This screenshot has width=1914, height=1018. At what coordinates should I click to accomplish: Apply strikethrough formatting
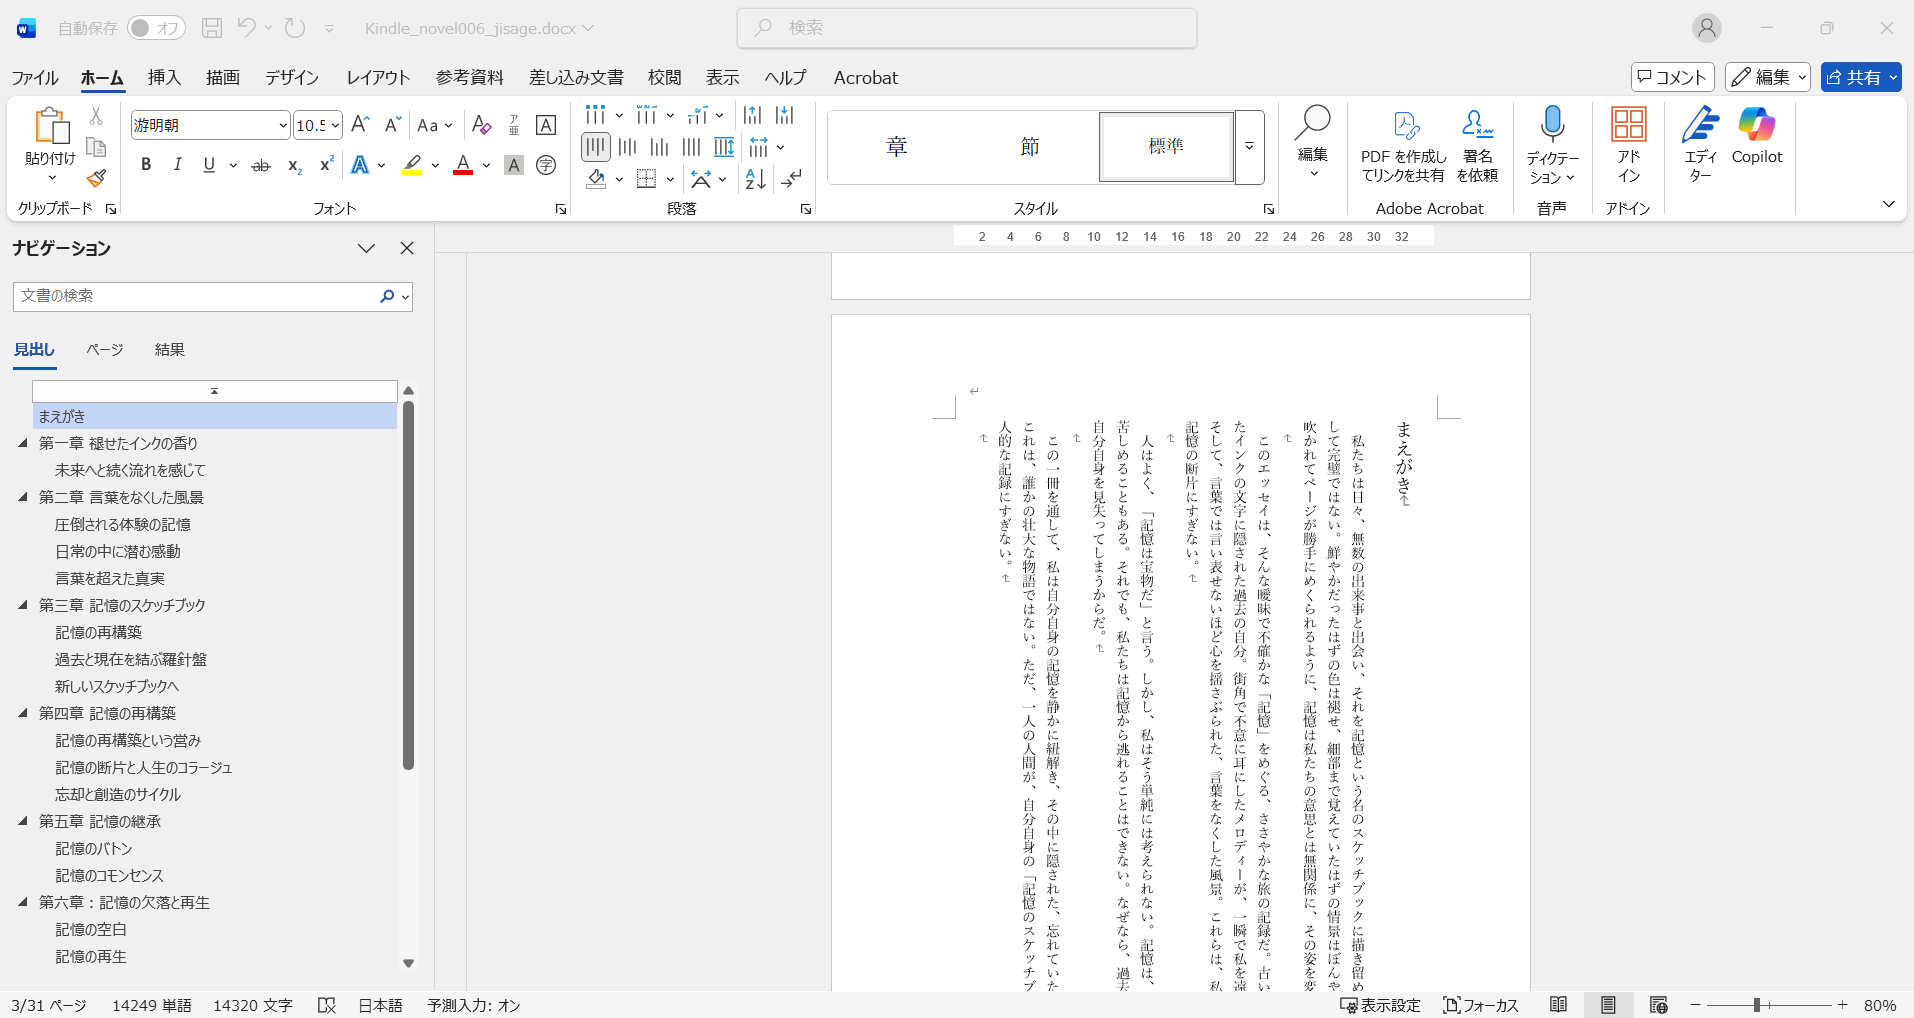tap(261, 165)
